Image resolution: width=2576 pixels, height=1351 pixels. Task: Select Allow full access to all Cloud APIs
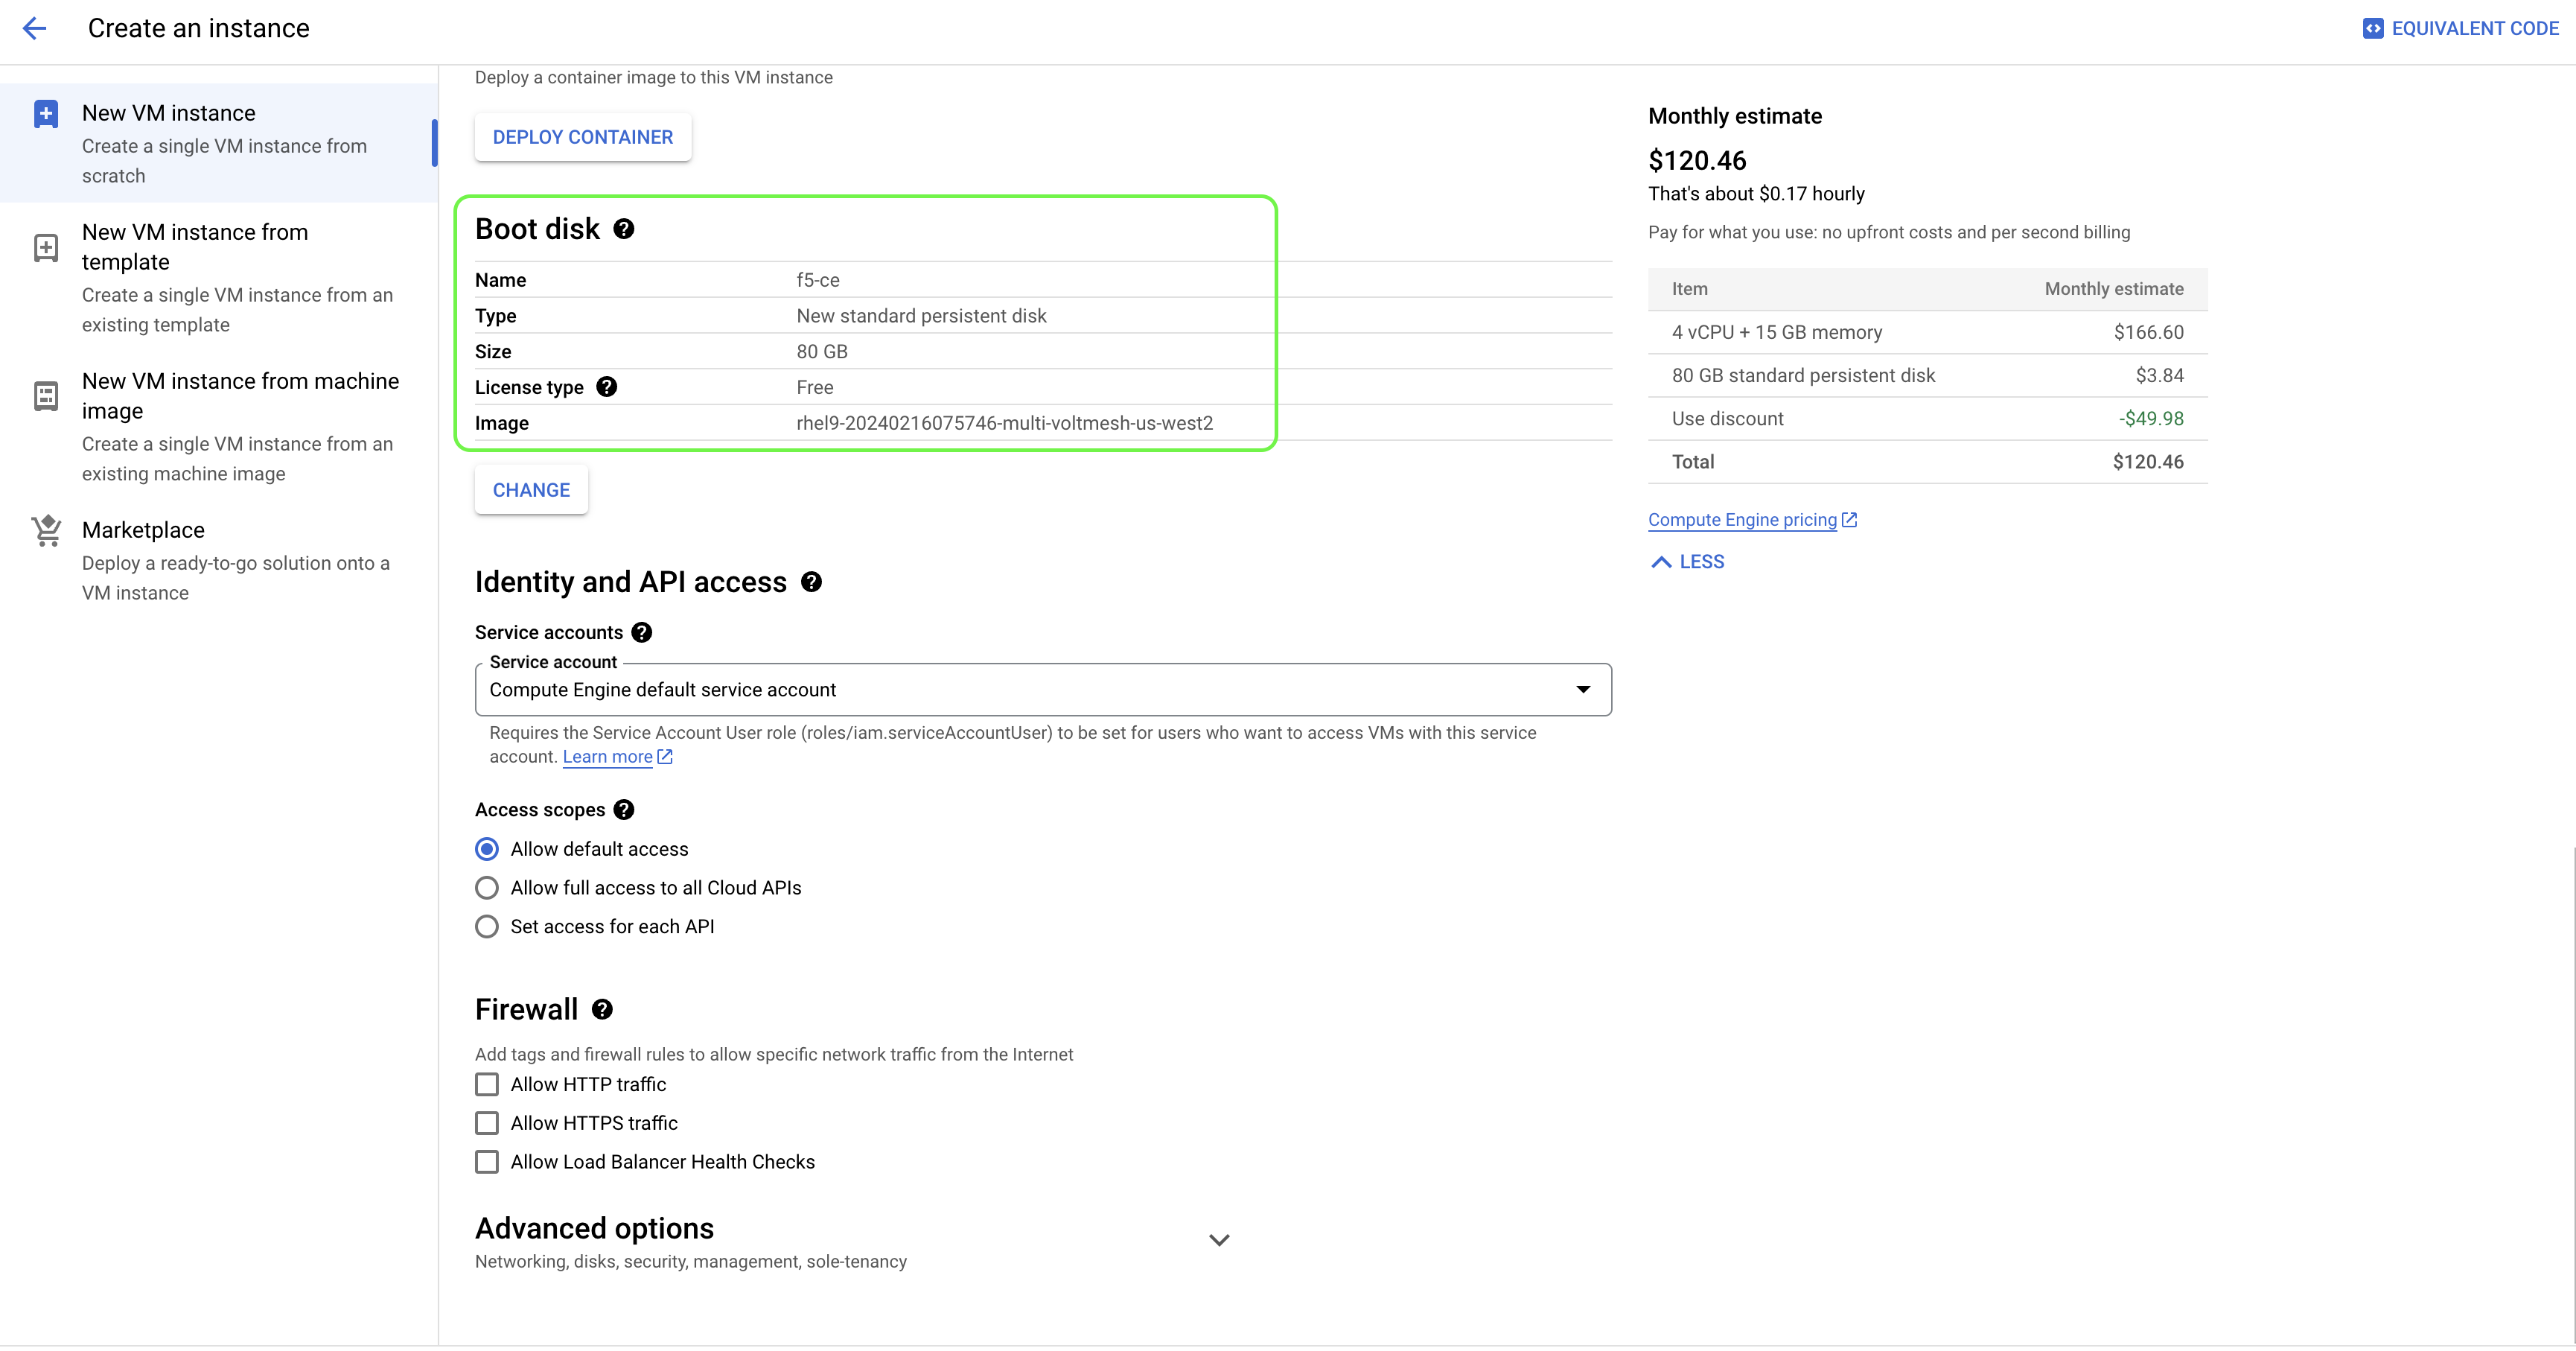coord(487,888)
